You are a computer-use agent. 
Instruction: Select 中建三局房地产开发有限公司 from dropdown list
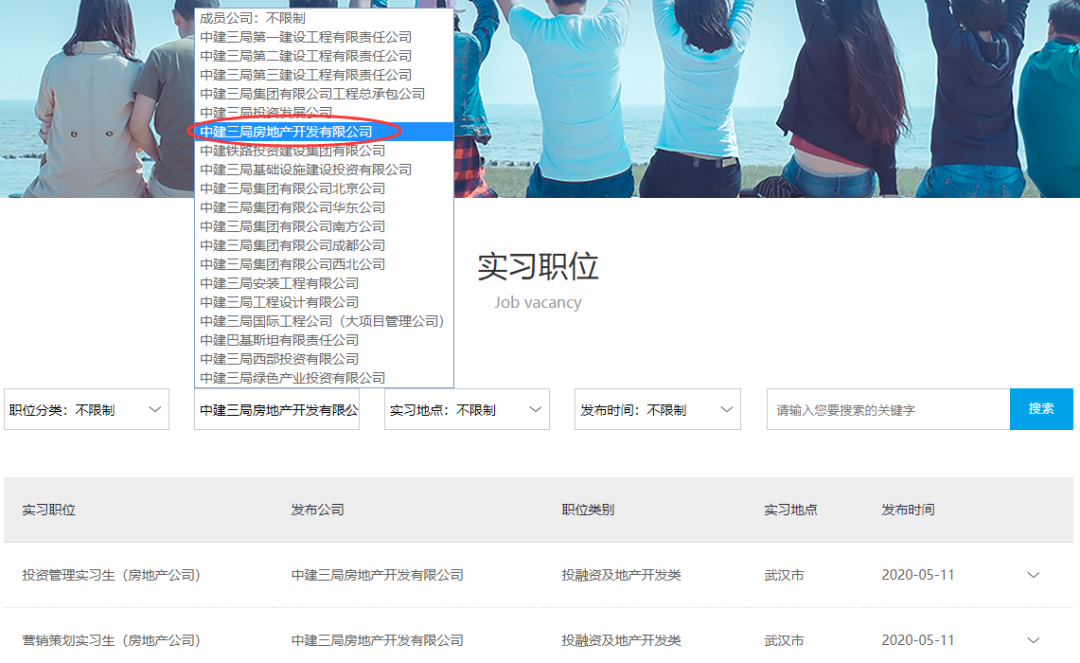(x=286, y=132)
